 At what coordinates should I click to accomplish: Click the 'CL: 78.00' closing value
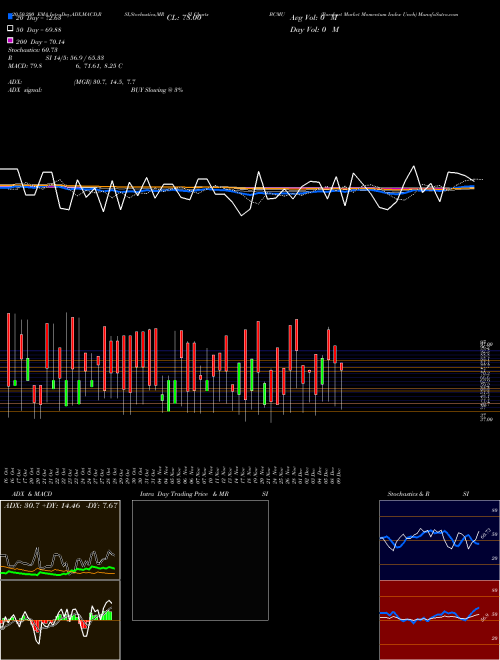pos(184,18)
